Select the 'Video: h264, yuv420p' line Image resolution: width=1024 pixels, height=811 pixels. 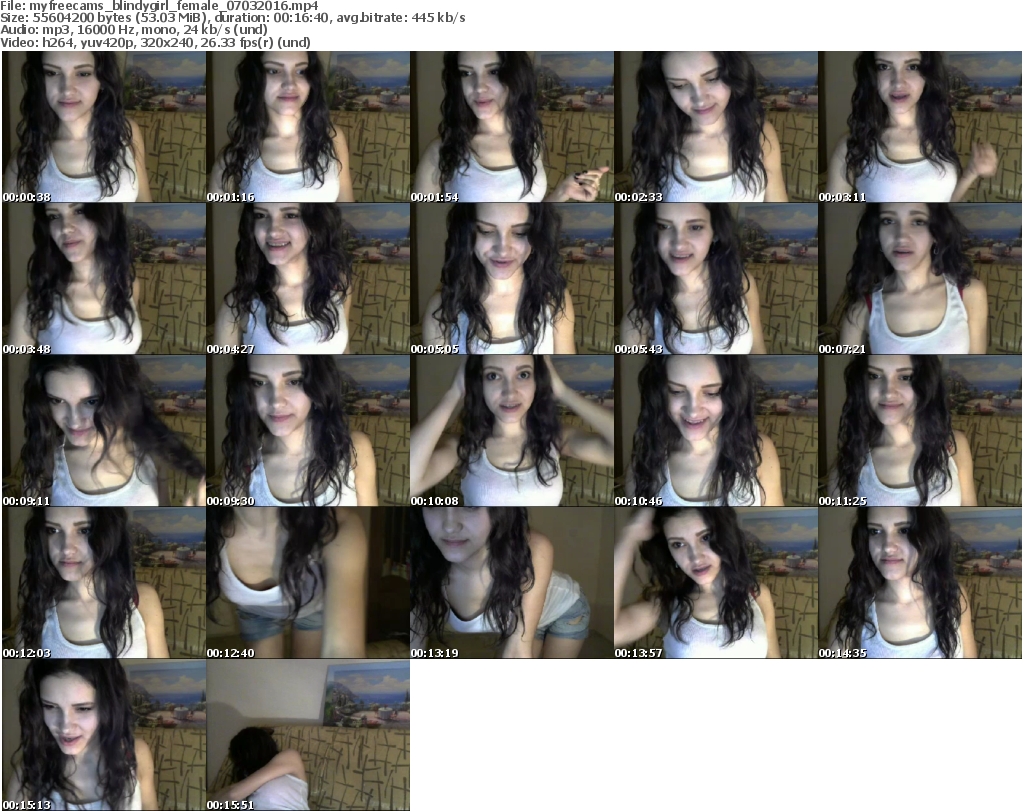click(155, 42)
